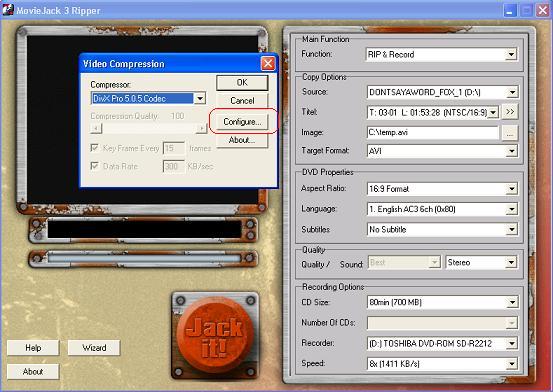Open codec Configure... settings
Viewport: 553px width, 392px height.
coord(242,122)
